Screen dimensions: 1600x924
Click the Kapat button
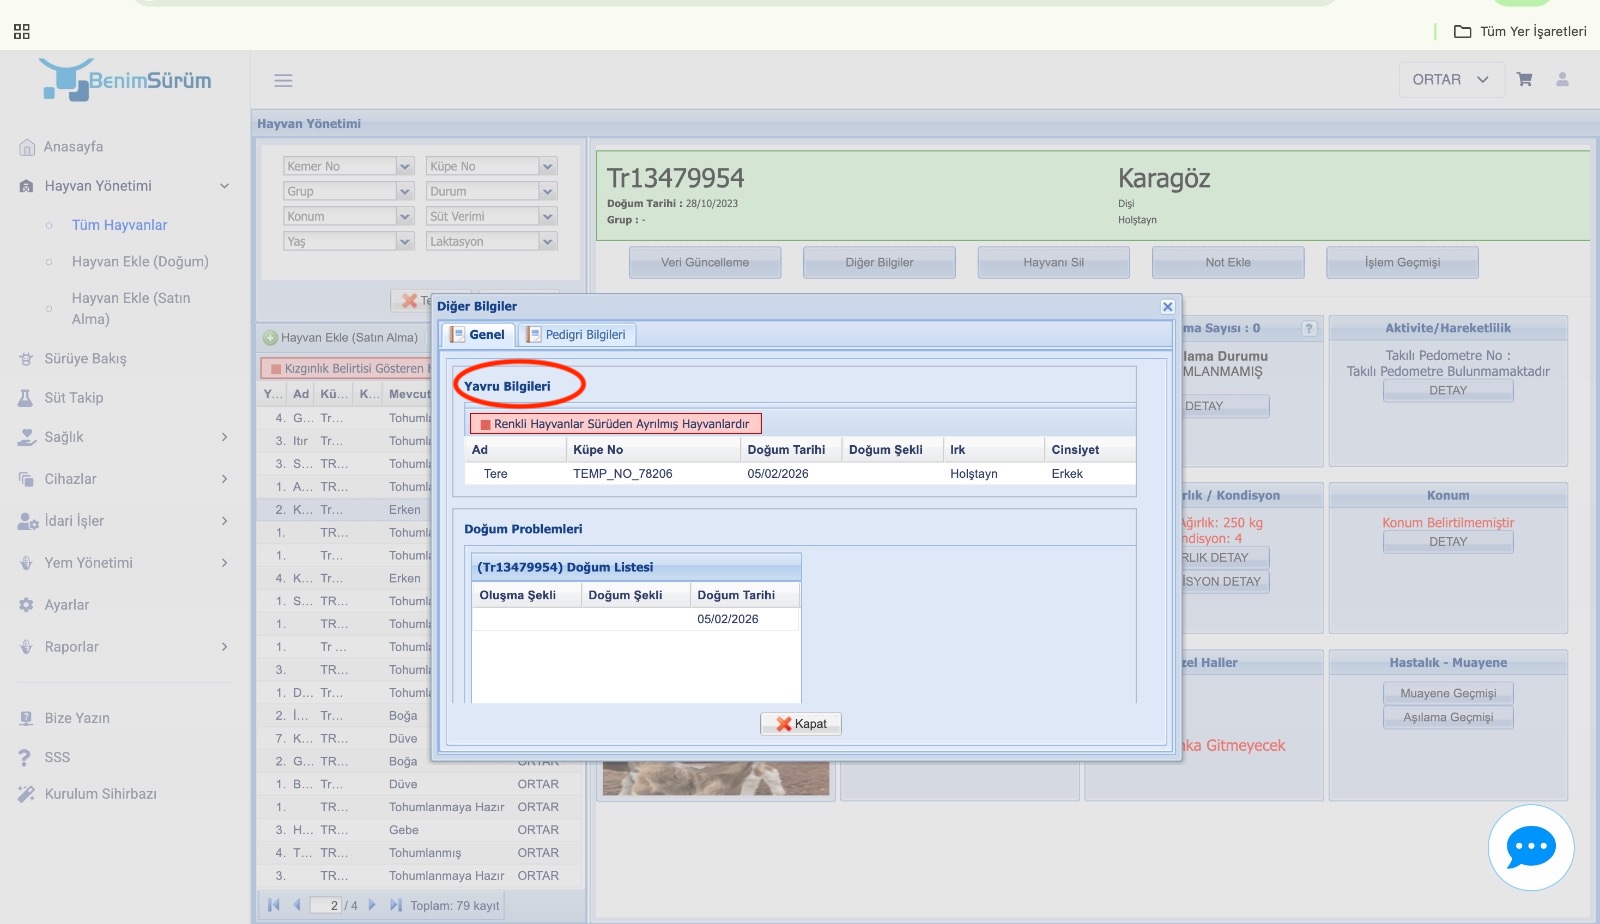801,724
